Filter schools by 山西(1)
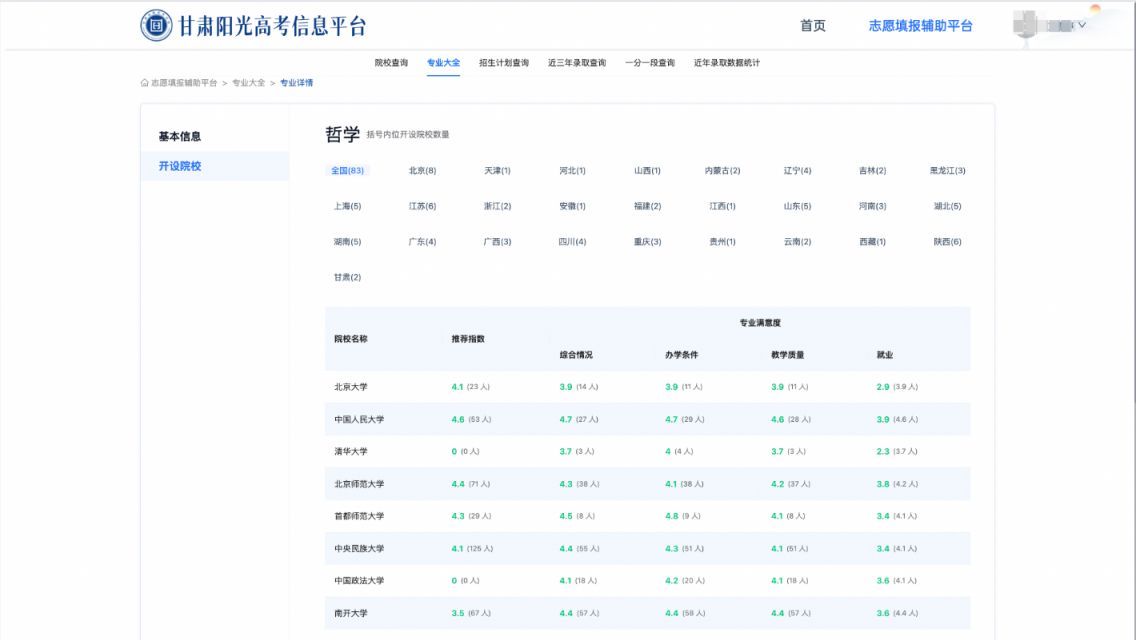The height and width of the screenshot is (640, 1136). click(x=647, y=170)
